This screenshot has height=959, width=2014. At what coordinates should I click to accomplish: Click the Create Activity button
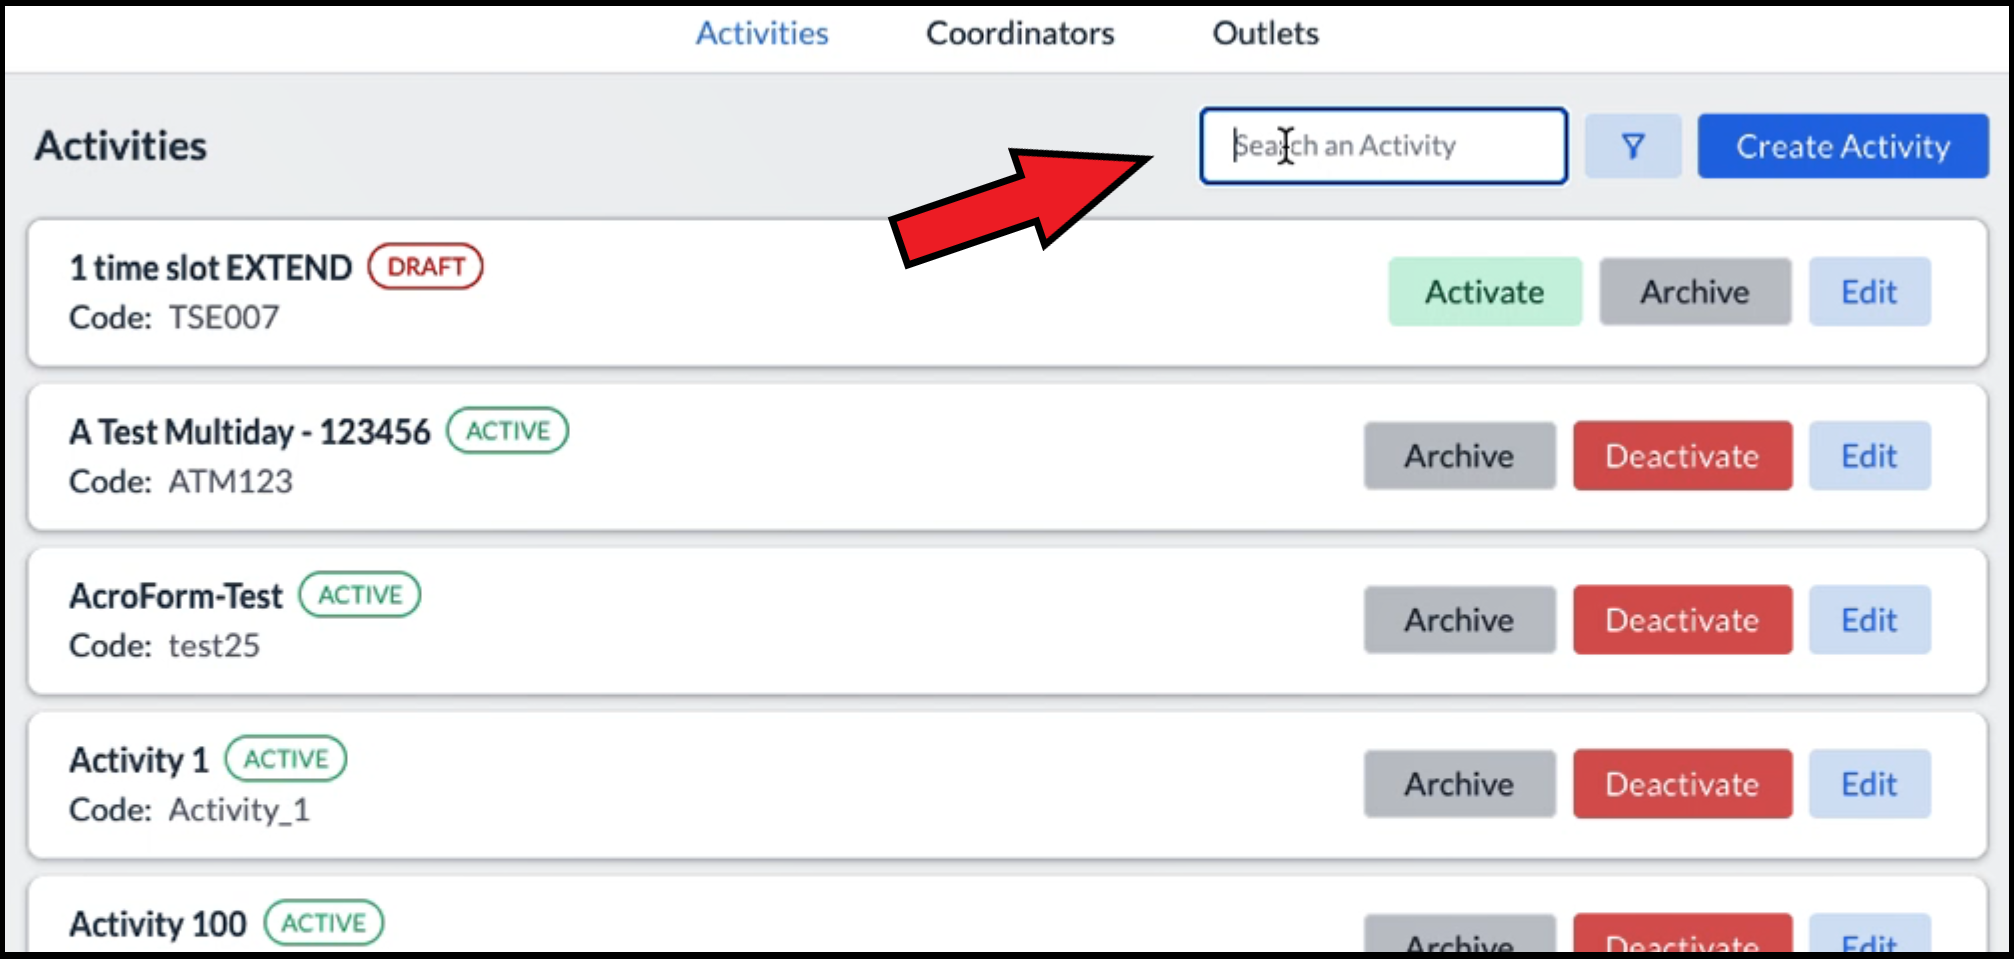tap(1842, 146)
